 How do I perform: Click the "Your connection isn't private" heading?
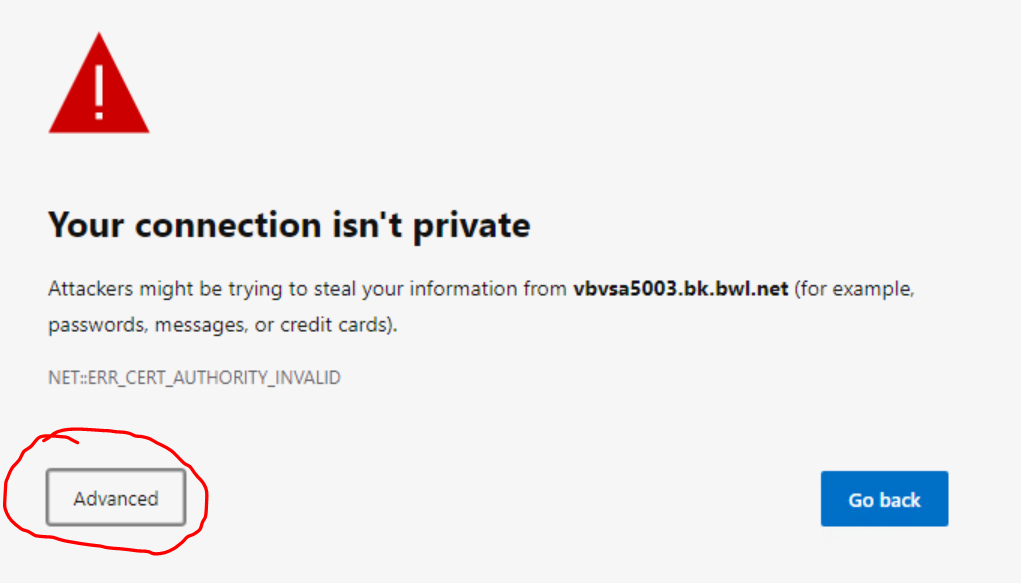pos(289,225)
